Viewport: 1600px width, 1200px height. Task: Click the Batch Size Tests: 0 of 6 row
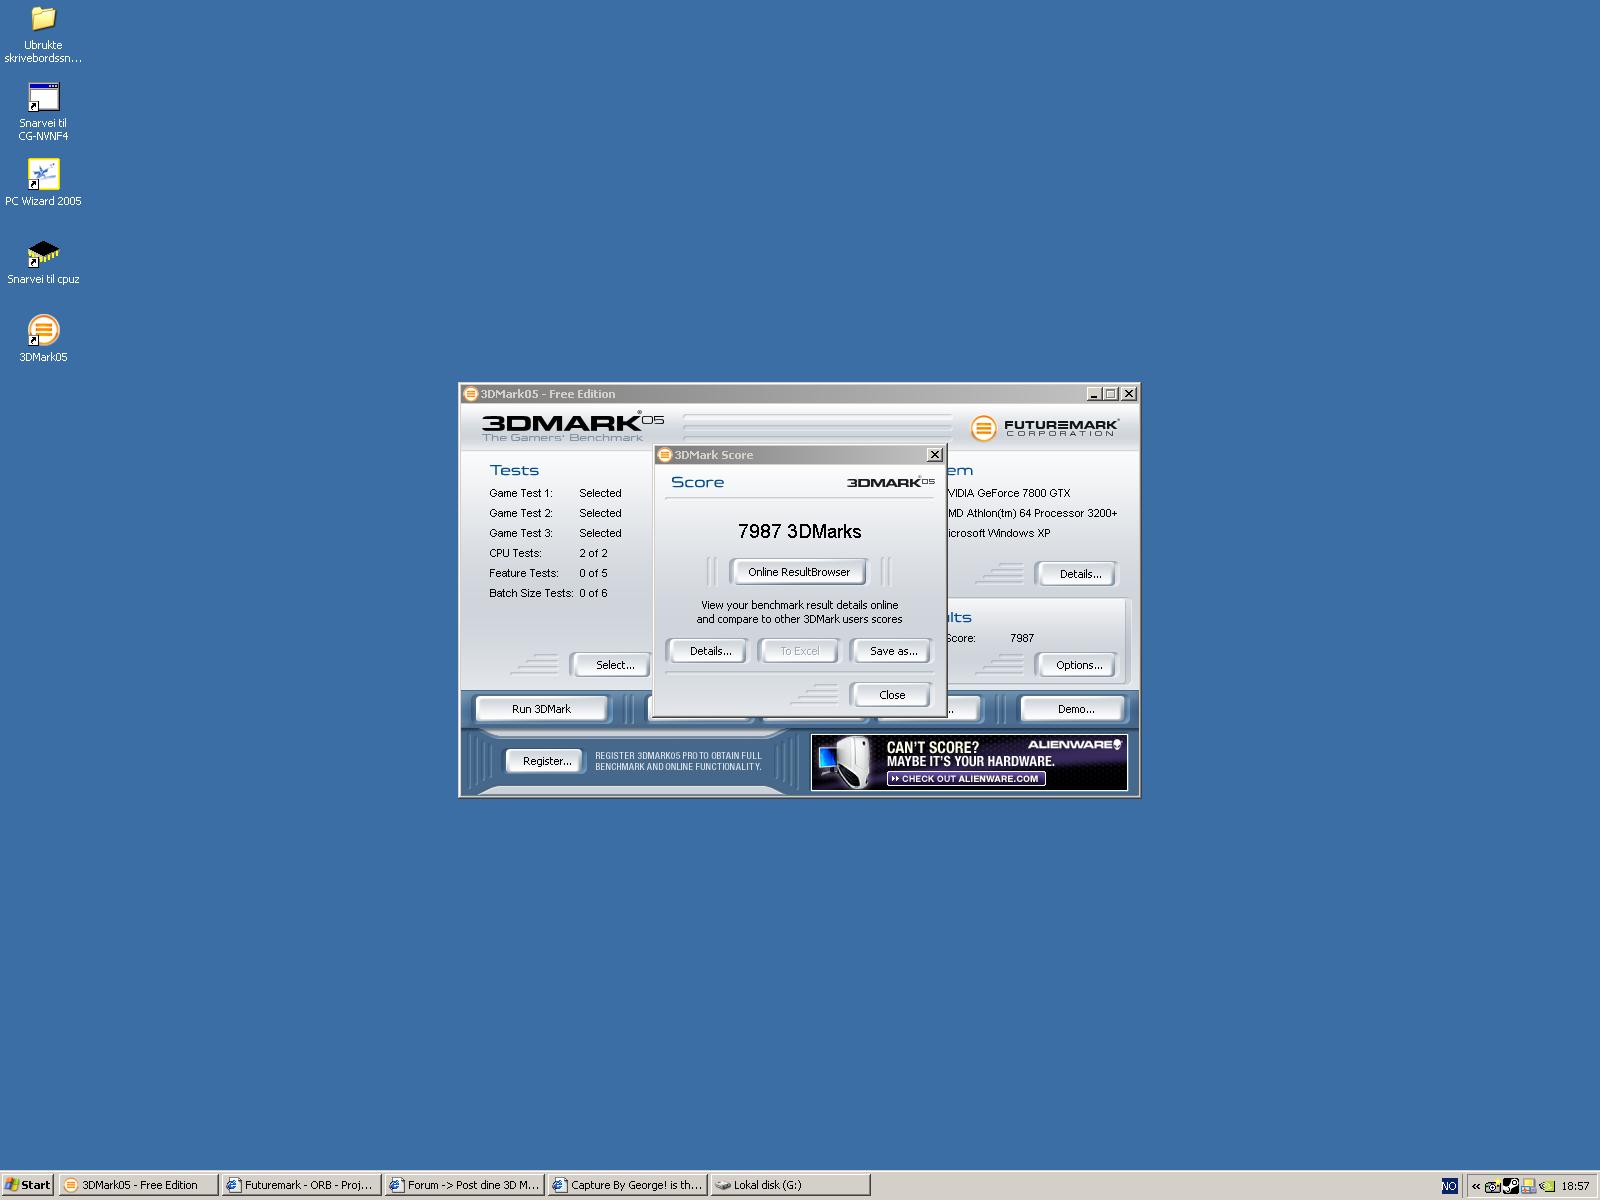tap(548, 593)
